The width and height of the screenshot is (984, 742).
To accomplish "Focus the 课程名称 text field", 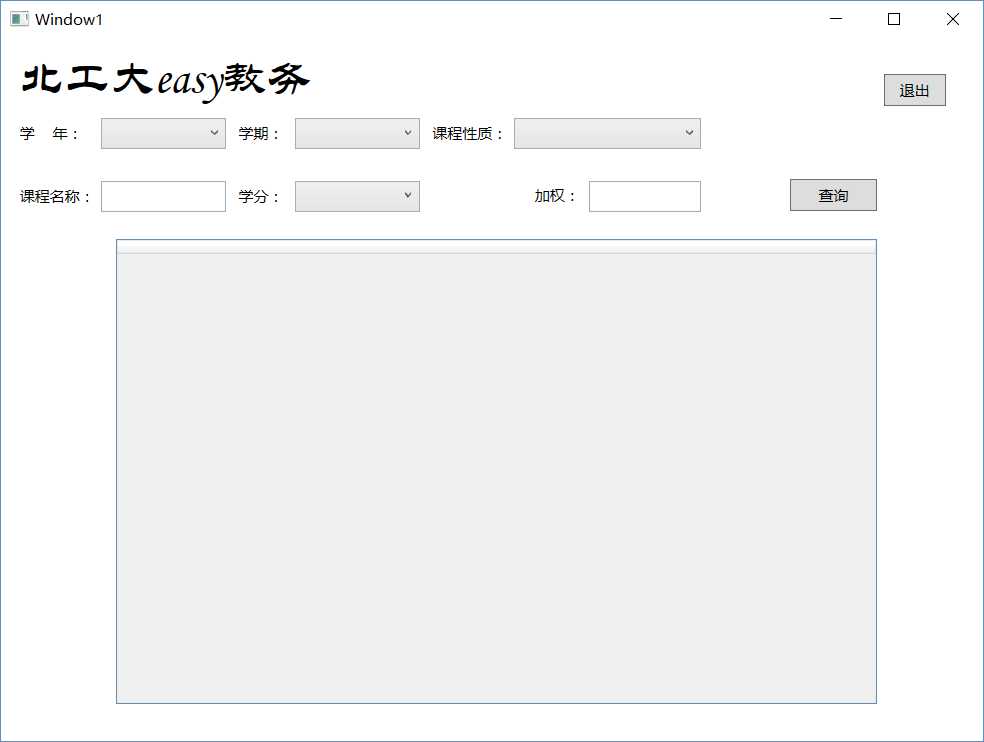I will point(163,196).
